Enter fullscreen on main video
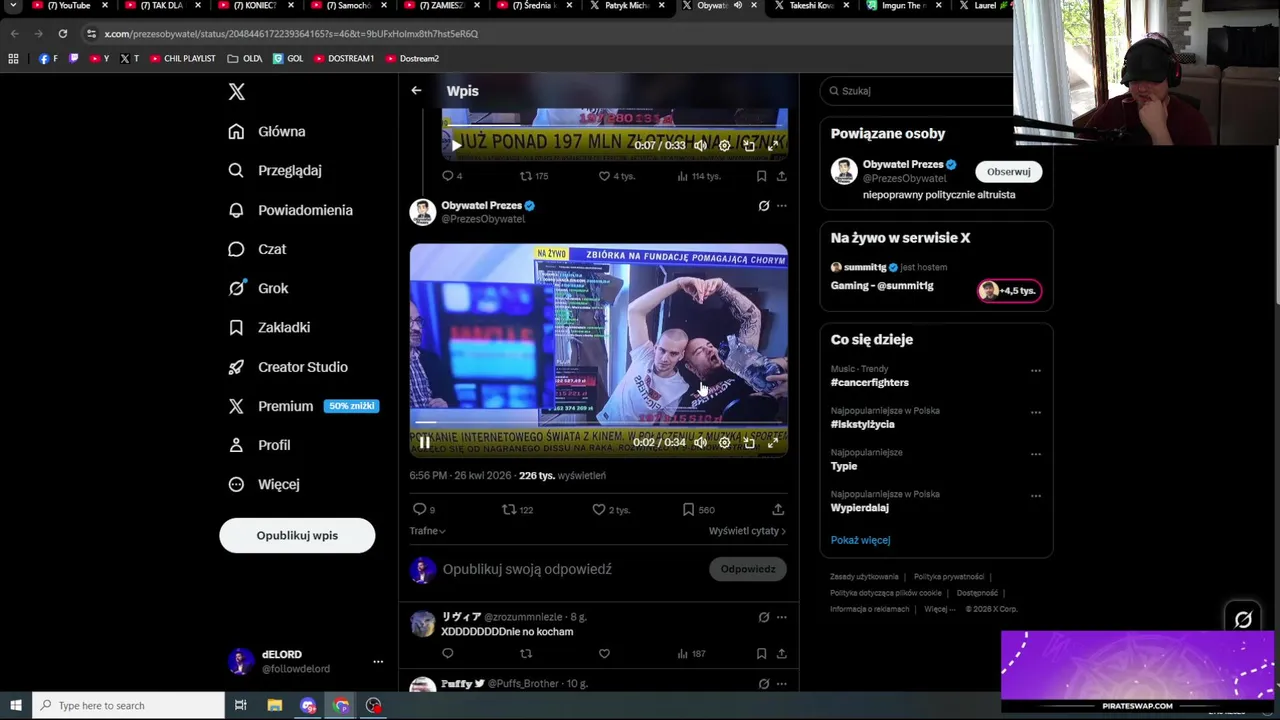This screenshot has height=720, width=1280. (x=773, y=442)
